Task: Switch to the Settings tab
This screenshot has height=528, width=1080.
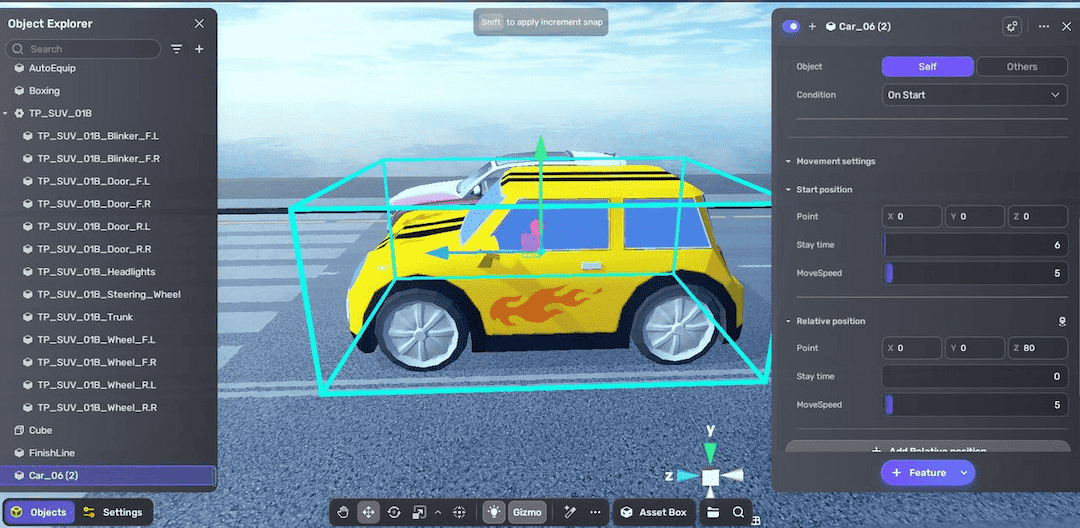Action: point(113,512)
